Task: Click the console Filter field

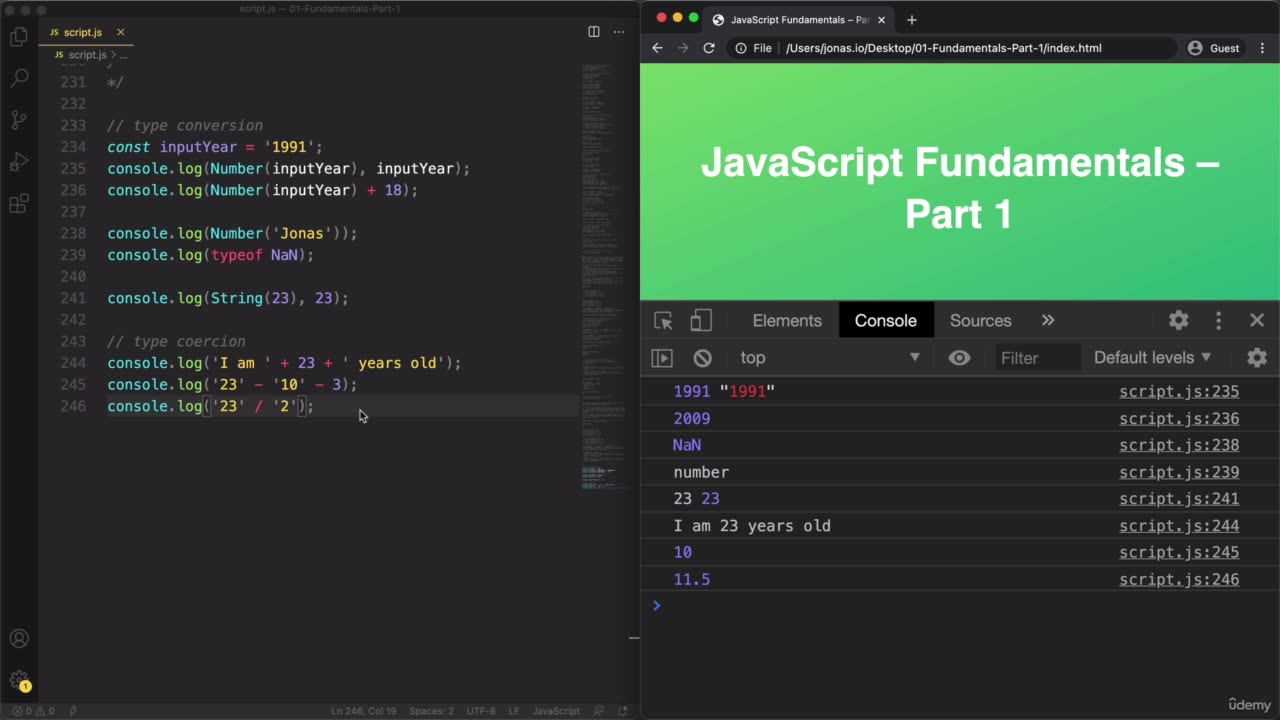Action: click(x=1036, y=358)
